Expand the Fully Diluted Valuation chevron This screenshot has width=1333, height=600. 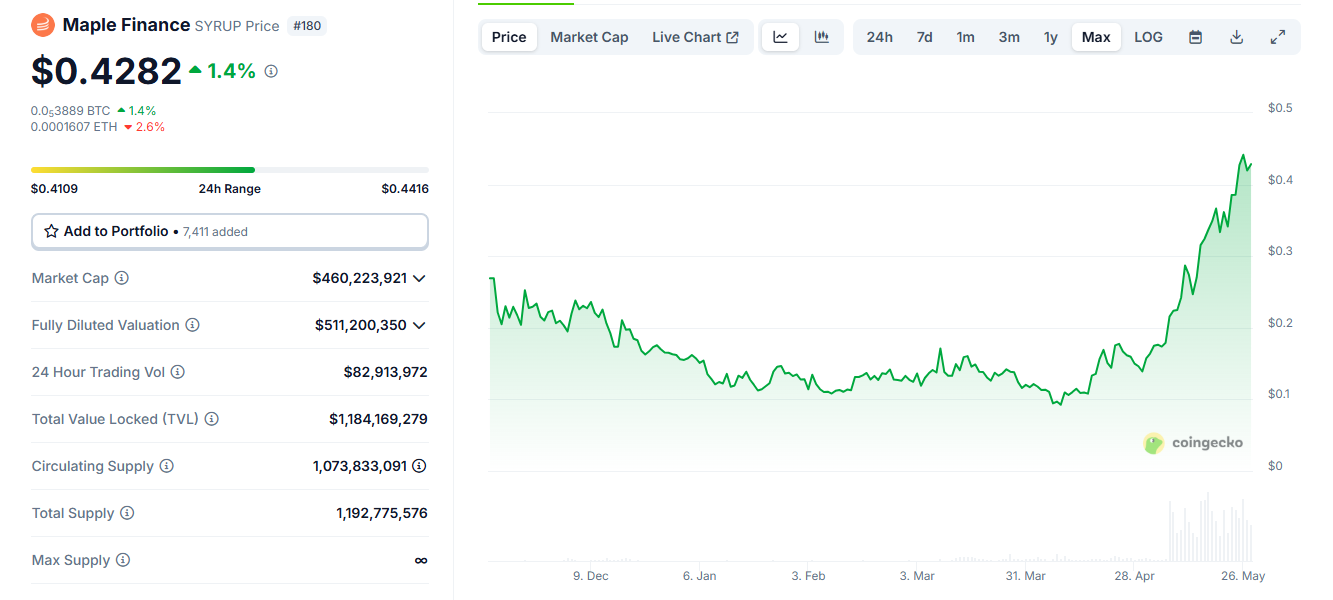tap(419, 325)
